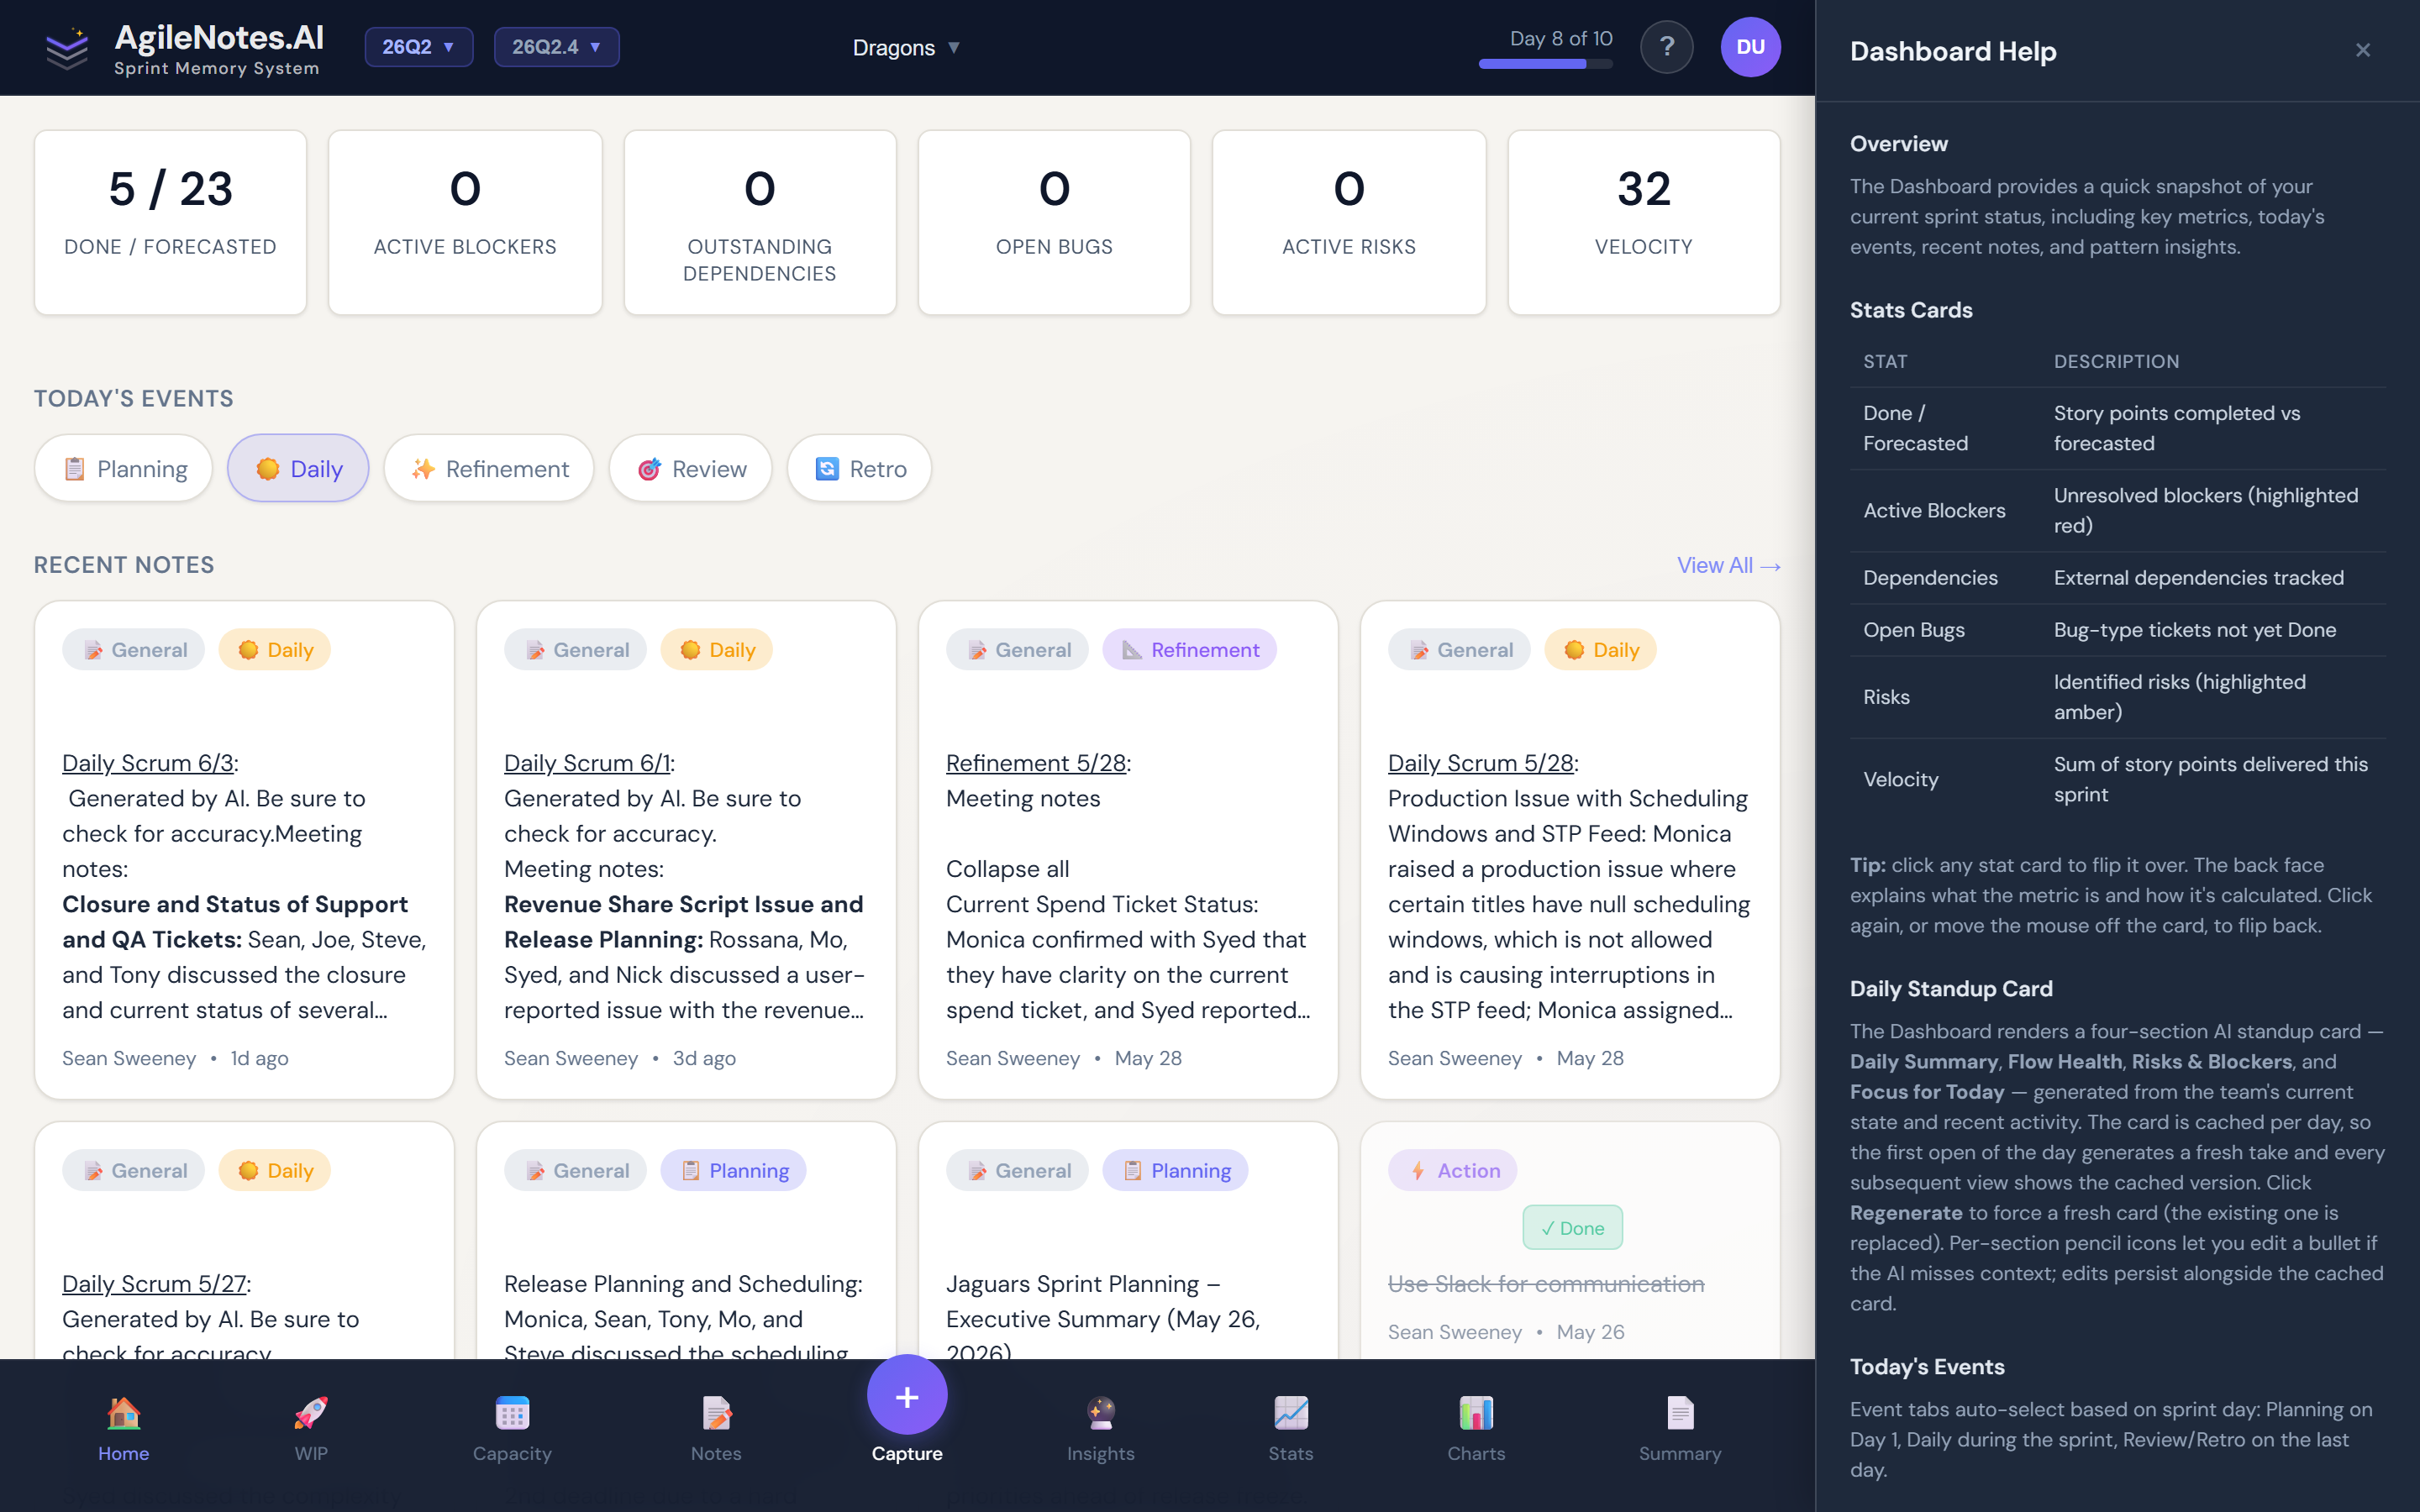Image resolution: width=2420 pixels, height=1512 pixels.
Task: Click the Refinement tag on Refinement 5/28 note
Action: coord(1190,650)
